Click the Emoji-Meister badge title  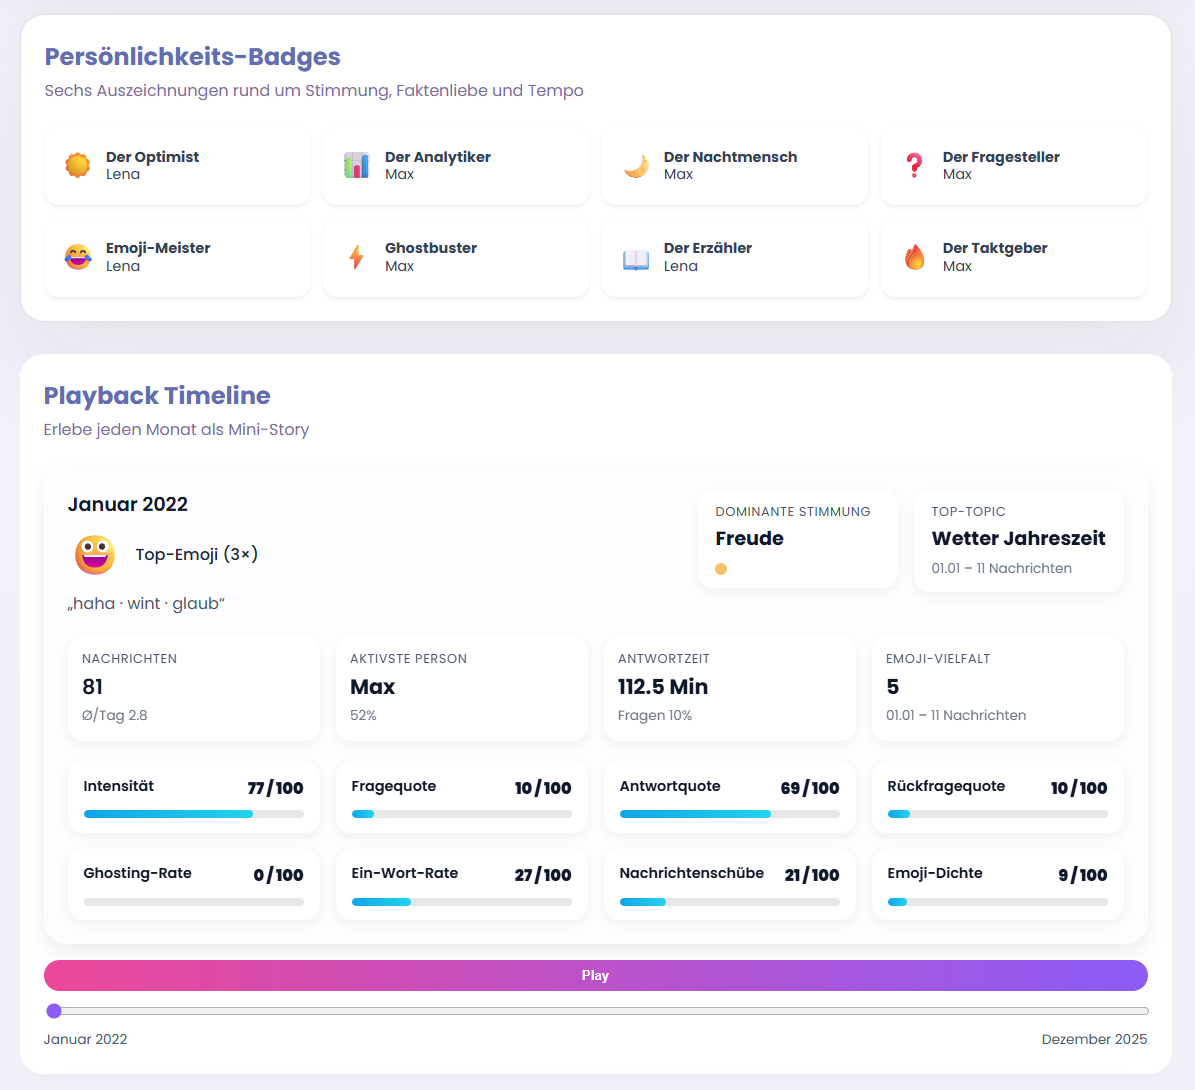(x=158, y=248)
